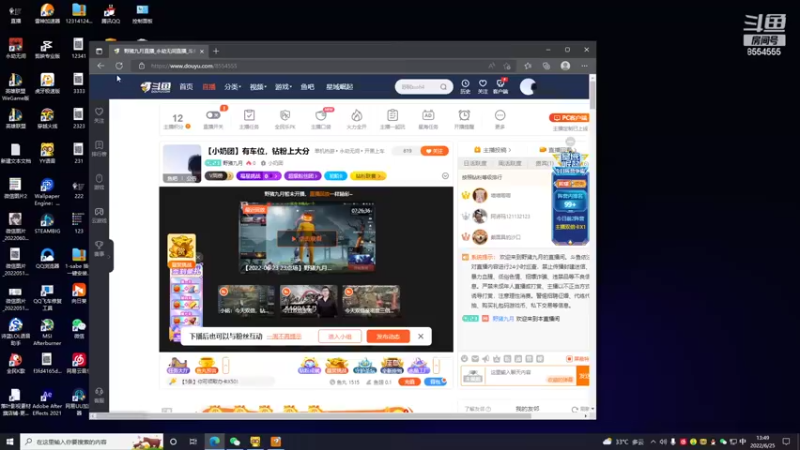Expand the 游戏 dropdown in navigation
The width and height of the screenshot is (800, 450).
283,87
